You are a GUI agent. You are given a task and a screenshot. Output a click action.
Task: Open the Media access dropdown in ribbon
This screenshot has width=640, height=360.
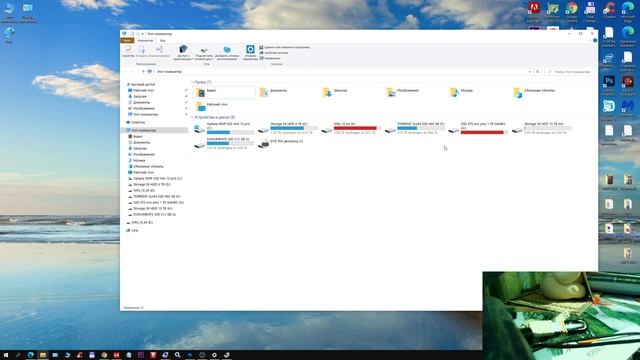click(183, 53)
